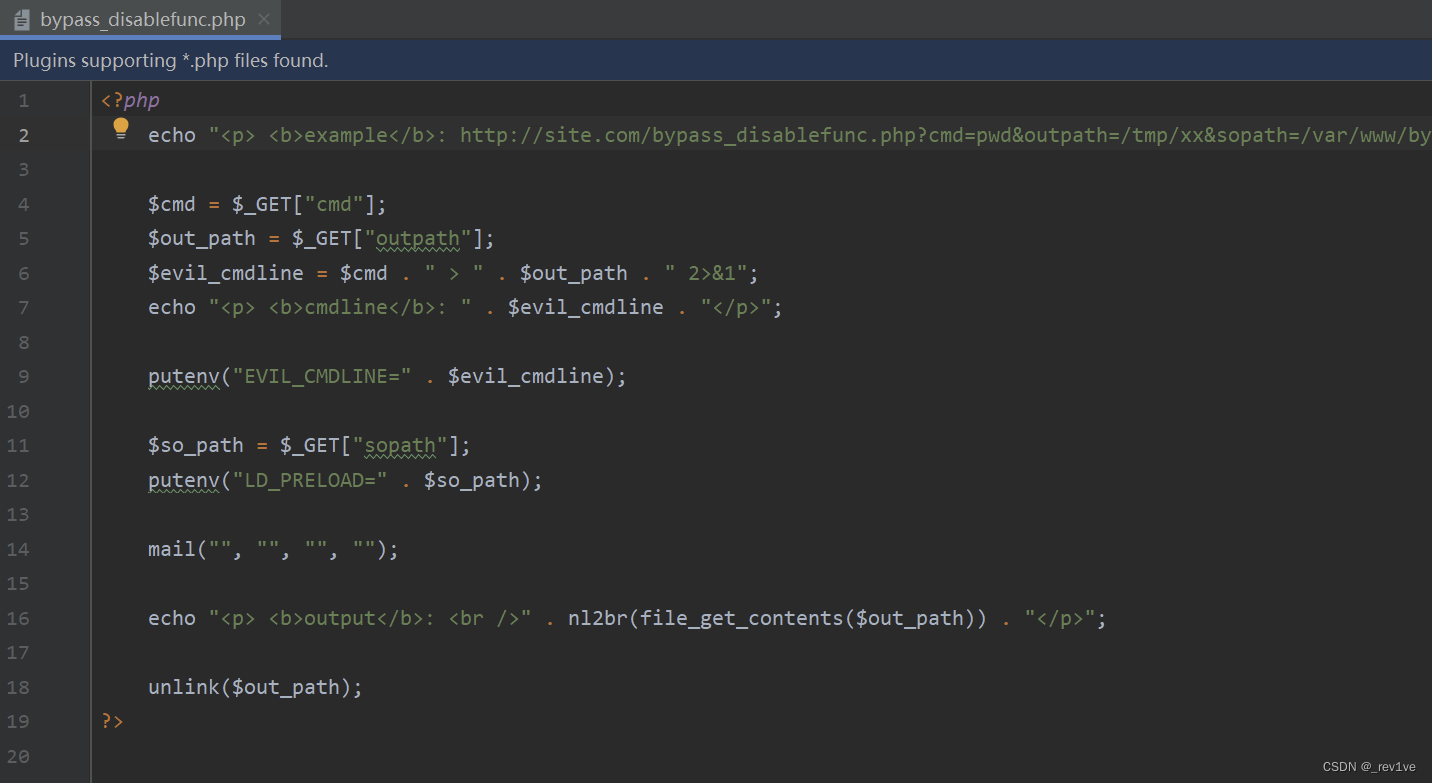Click line number 1 in gutter
The width and height of the screenshot is (1432, 783).
(23, 100)
